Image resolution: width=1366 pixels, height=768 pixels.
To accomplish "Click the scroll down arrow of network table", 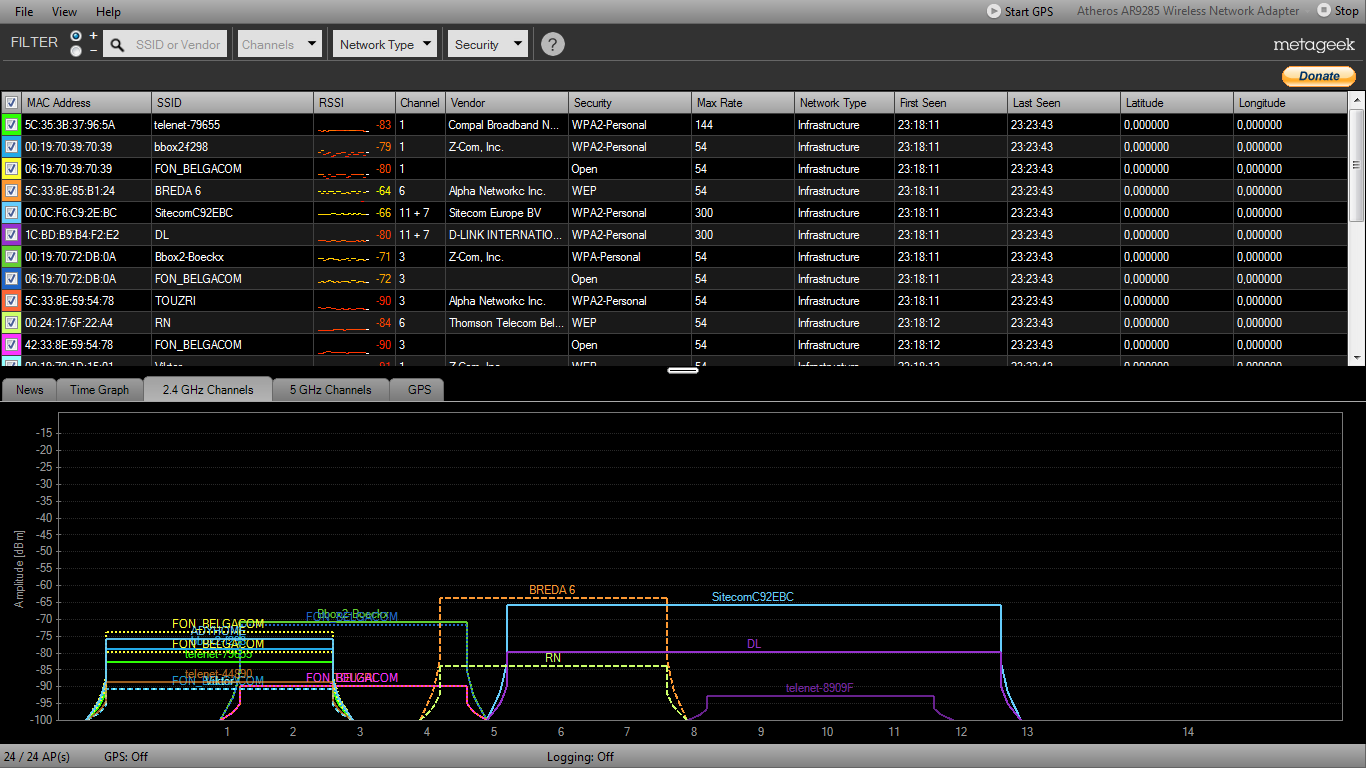I will [x=1357, y=357].
